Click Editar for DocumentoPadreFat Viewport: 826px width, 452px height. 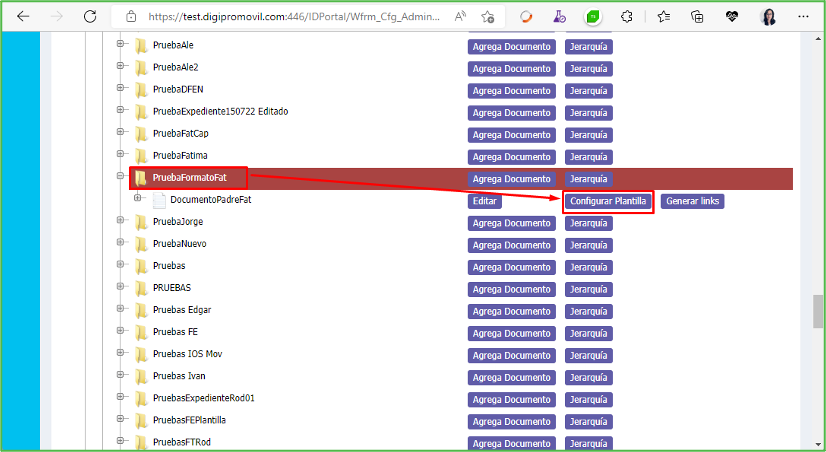tap(484, 201)
